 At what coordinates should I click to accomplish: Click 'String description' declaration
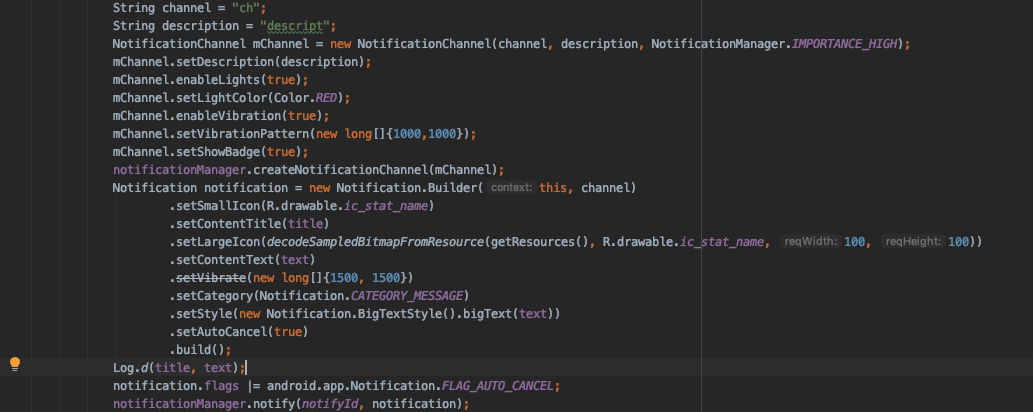click(176, 26)
